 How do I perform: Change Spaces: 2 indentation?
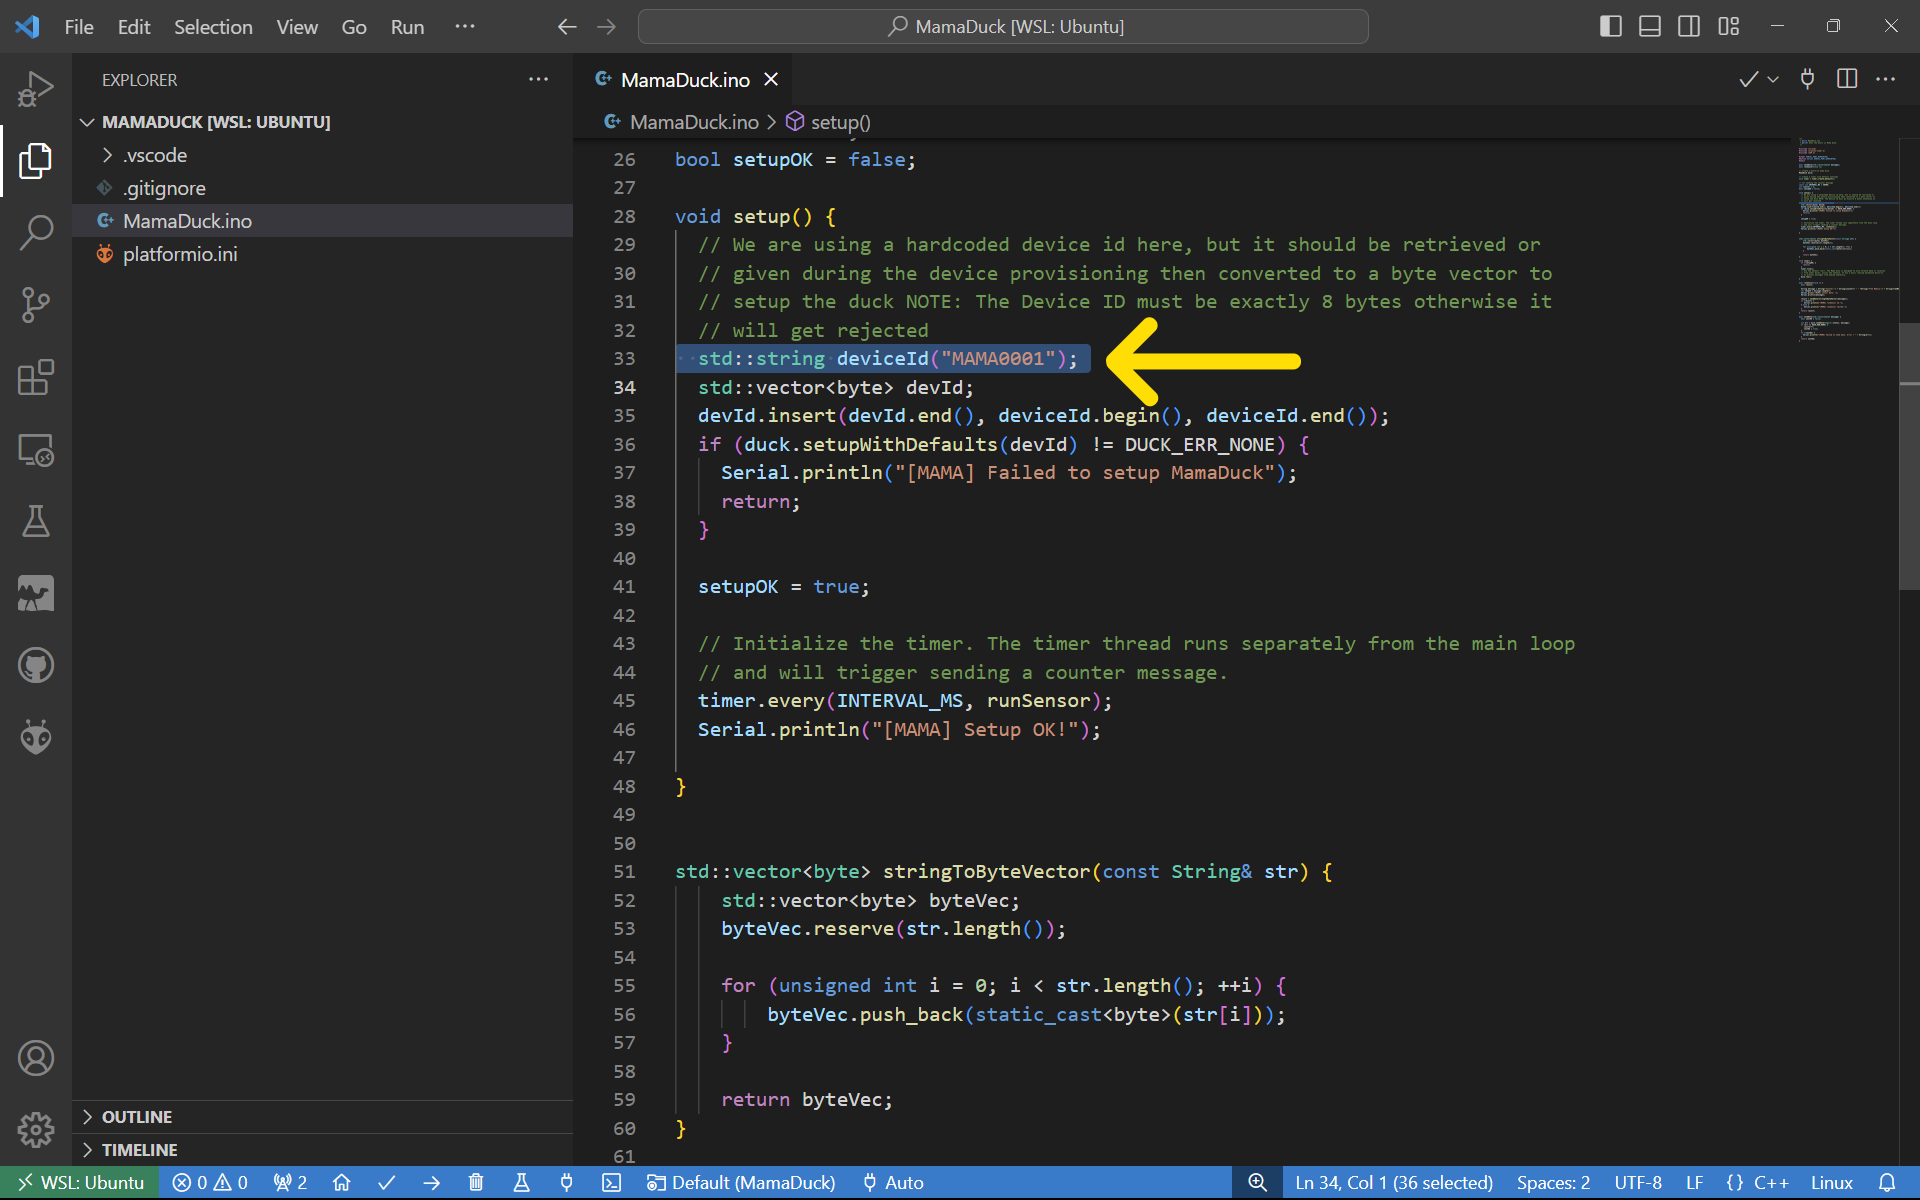tap(1553, 1183)
